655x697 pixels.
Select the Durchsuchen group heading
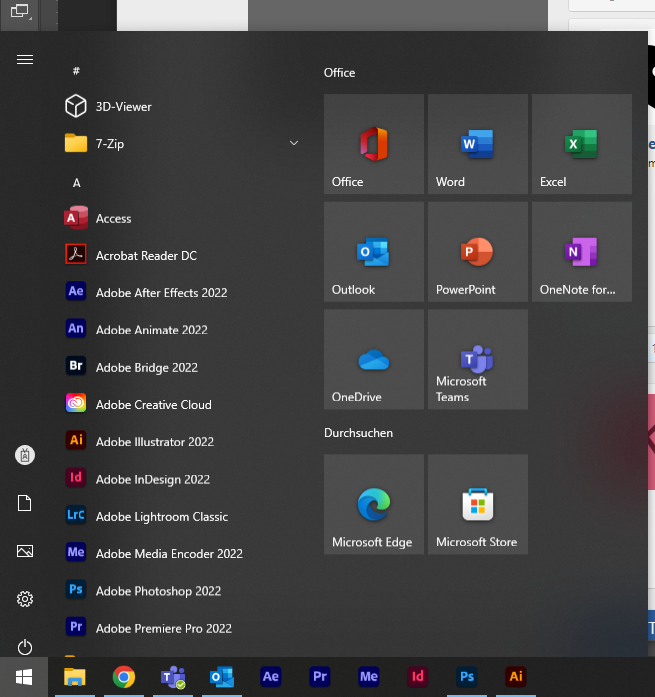click(x=359, y=433)
